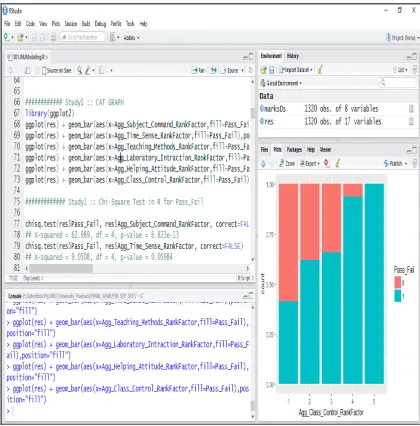The height and width of the screenshot is (426, 420).
Task: Click the workspace panes grid icon
Action: click(x=113, y=37)
